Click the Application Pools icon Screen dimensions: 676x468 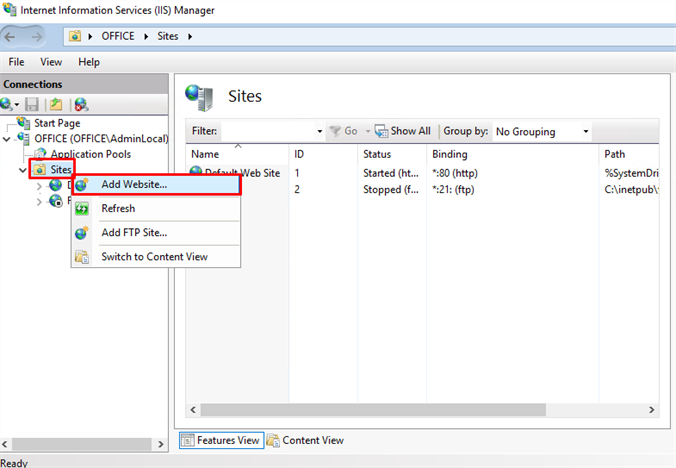(41, 154)
